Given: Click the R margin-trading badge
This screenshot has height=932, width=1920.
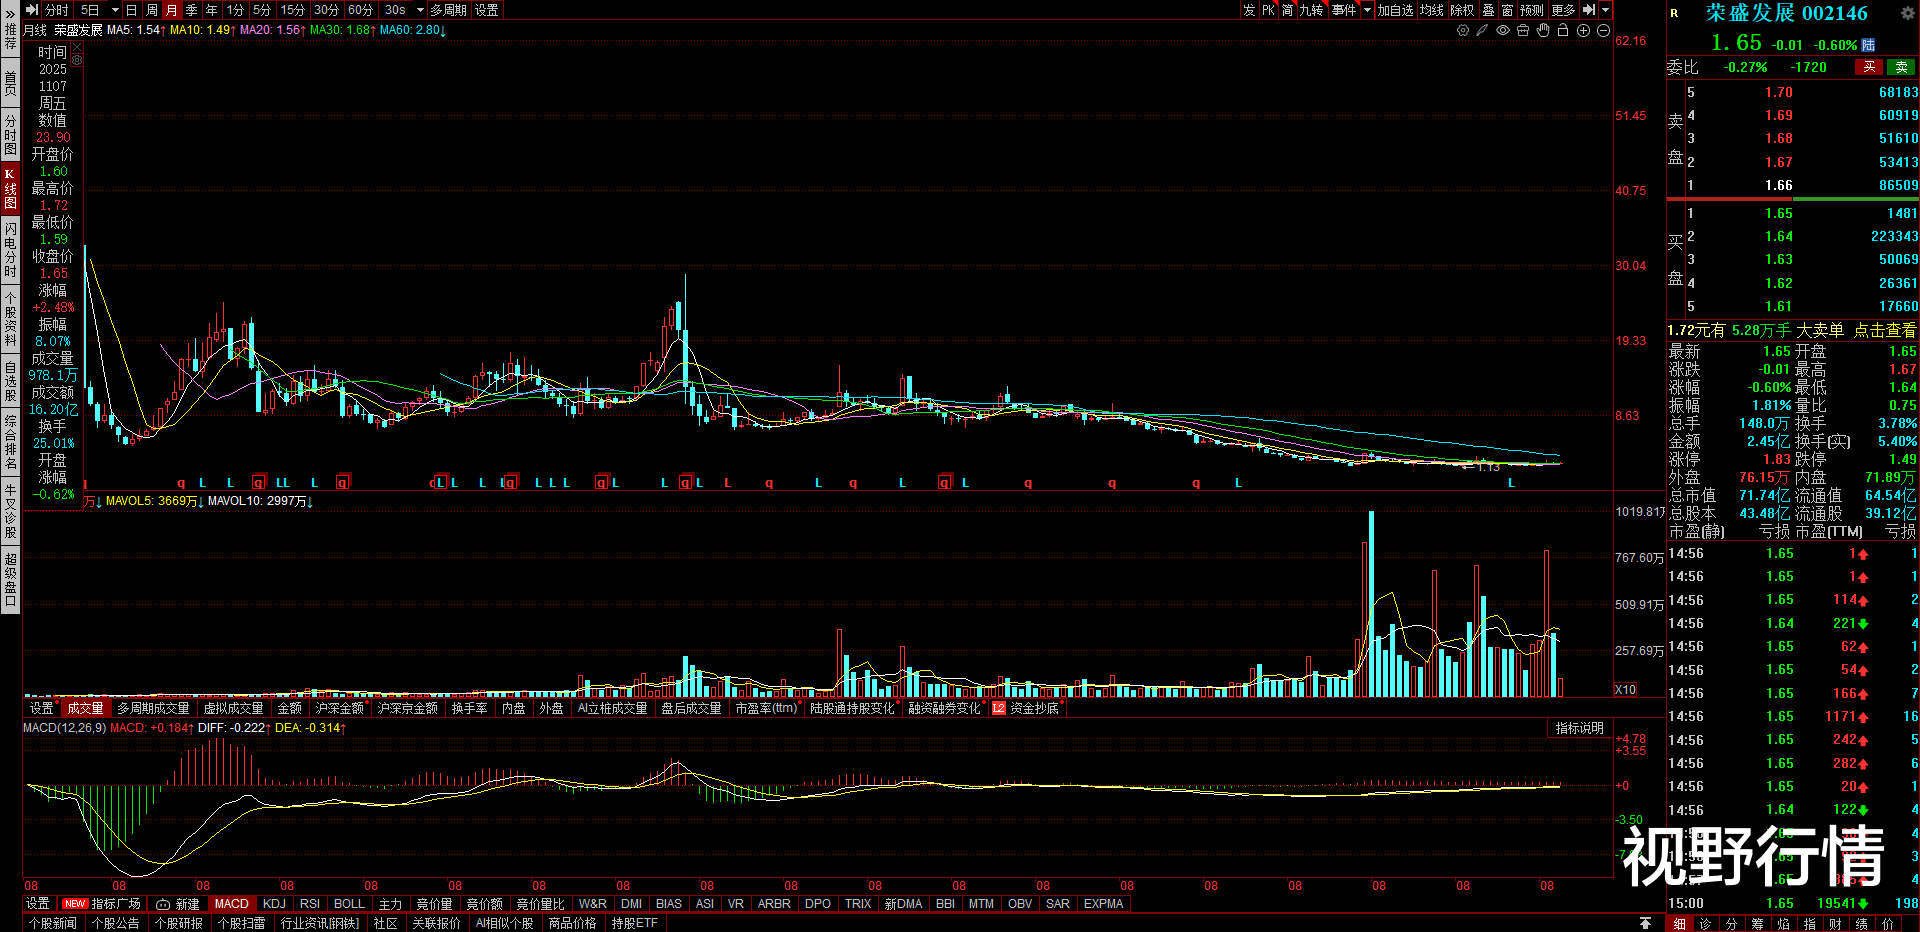Looking at the screenshot, I should [1674, 13].
